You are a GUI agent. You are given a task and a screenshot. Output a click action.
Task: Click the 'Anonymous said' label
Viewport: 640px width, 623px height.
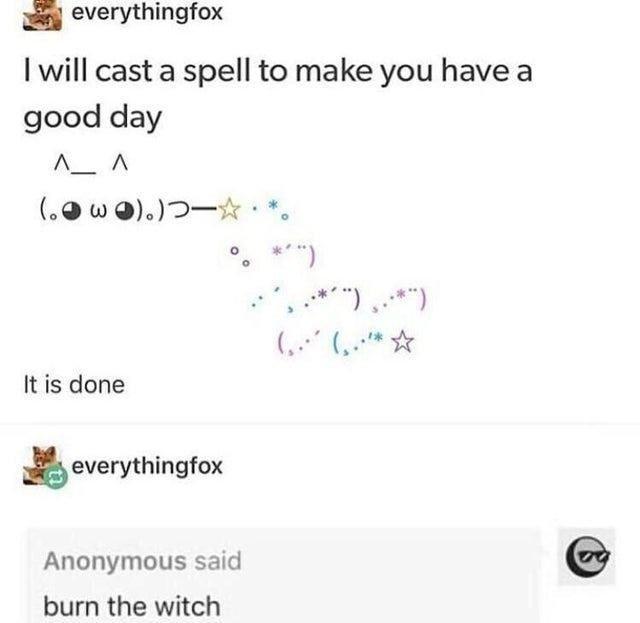(x=142, y=561)
